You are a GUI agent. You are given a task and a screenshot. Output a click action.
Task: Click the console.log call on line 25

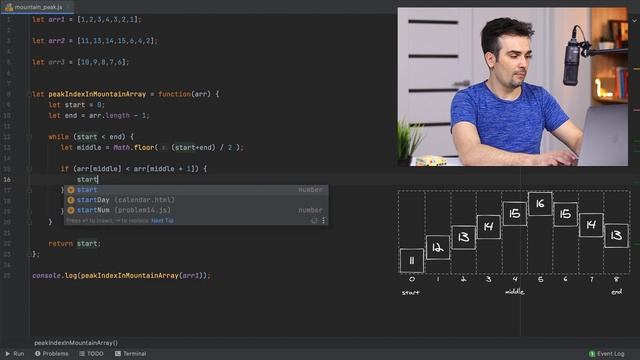[x=121, y=276]
